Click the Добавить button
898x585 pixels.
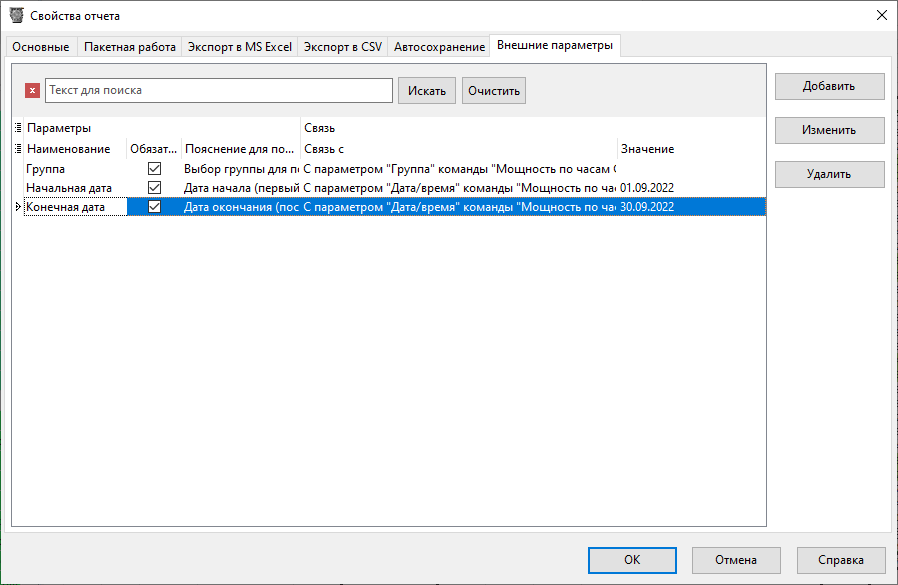click(x=829, y=86)
